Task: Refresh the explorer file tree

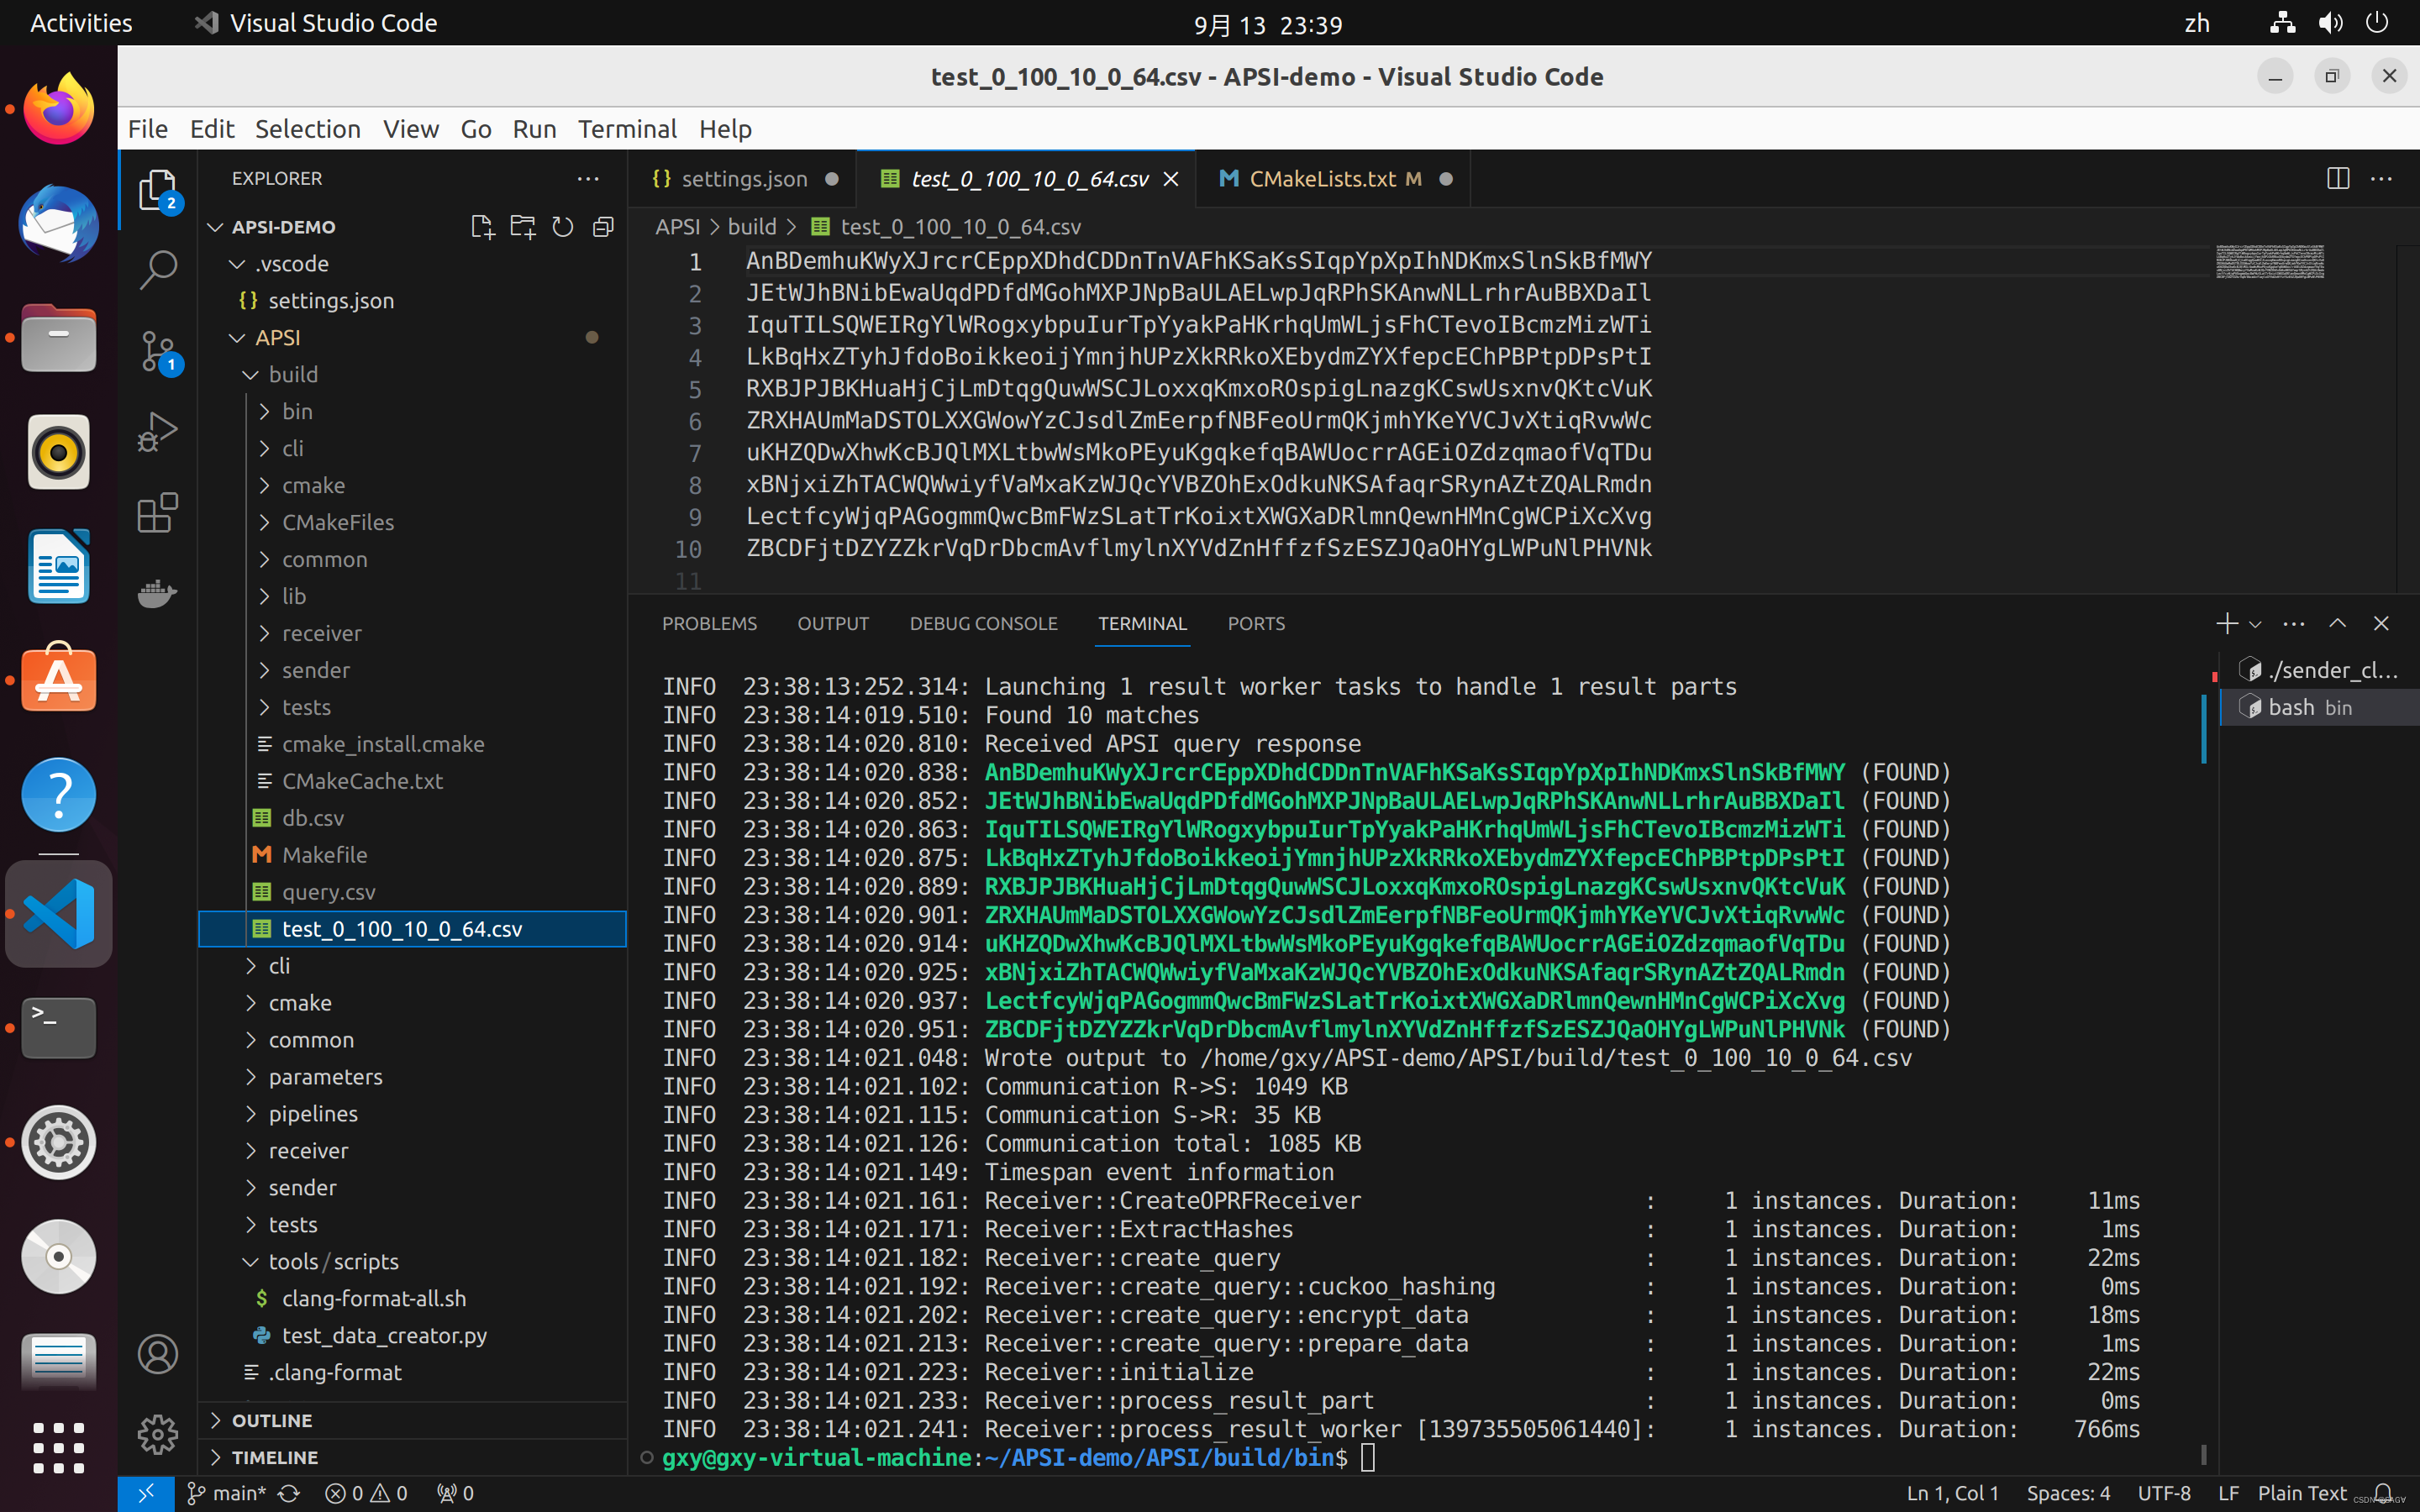Action: tap(563, 227)
